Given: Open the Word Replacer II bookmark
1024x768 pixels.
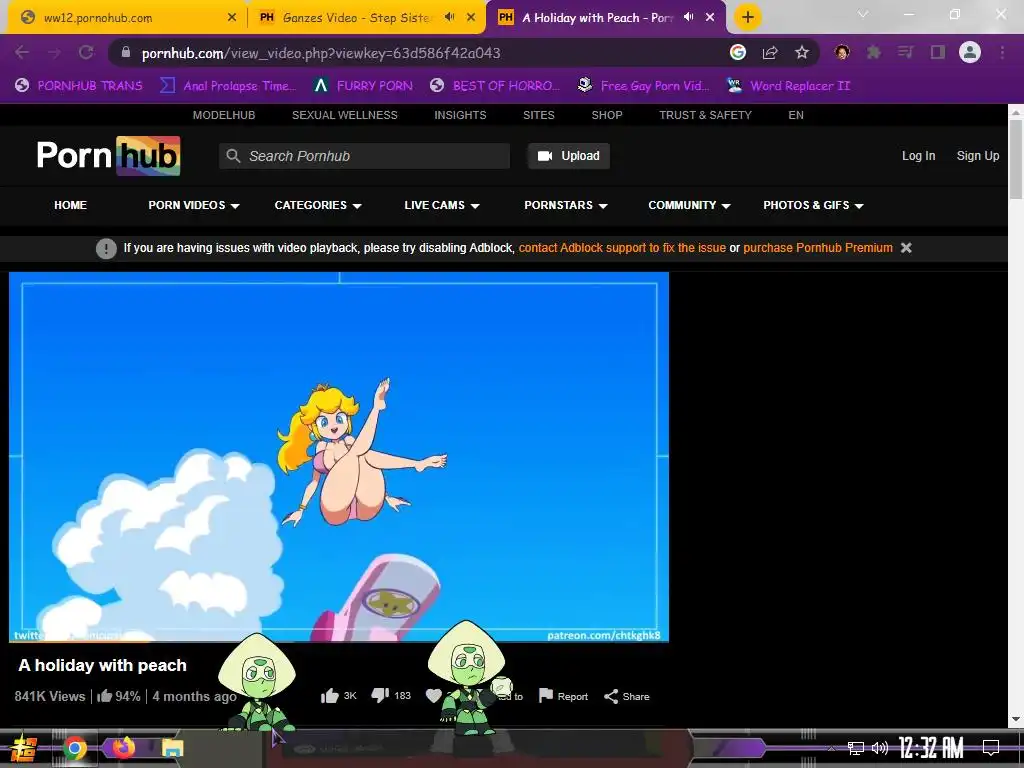Looking at the screenshot, I should pyautogui.click(x=788, y=86).
